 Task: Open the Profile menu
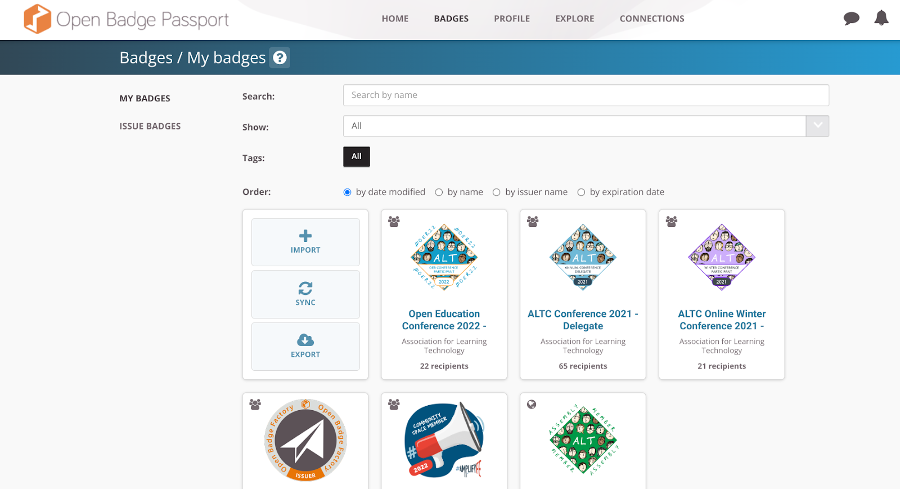[512, 18]
